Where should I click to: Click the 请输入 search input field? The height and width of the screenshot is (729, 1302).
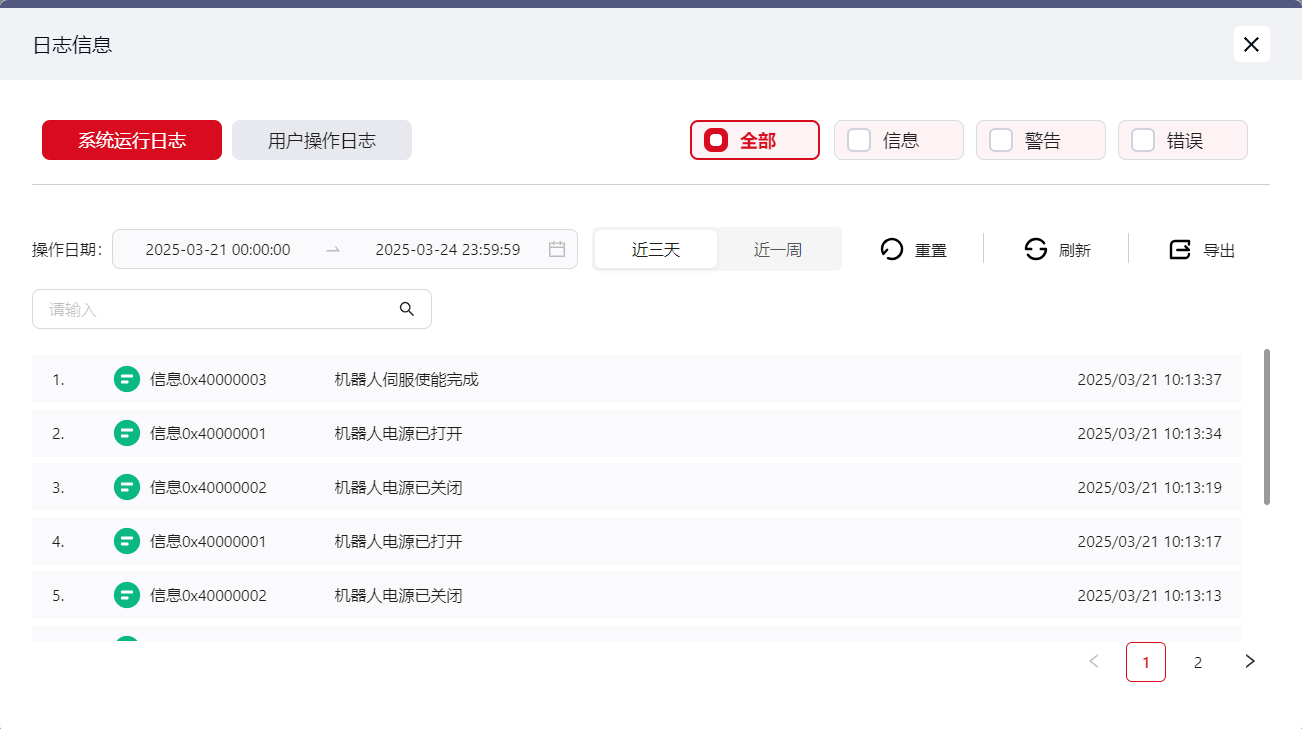point(215,309)
